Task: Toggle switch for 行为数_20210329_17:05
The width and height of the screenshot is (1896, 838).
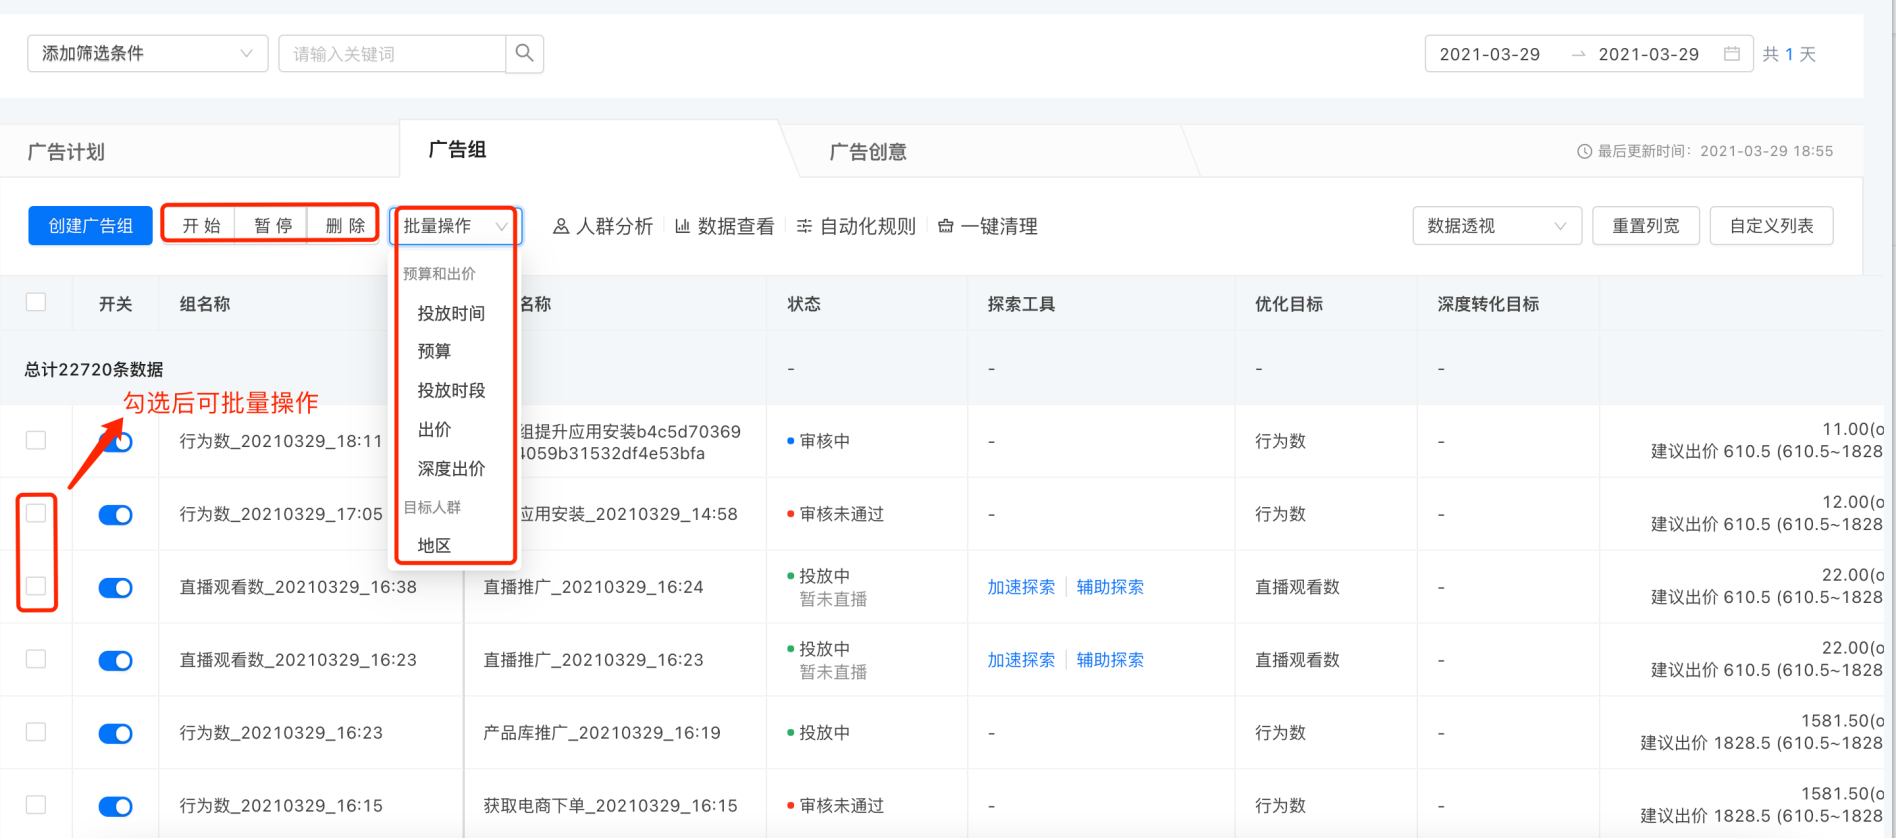Action: tap(116, 515)
